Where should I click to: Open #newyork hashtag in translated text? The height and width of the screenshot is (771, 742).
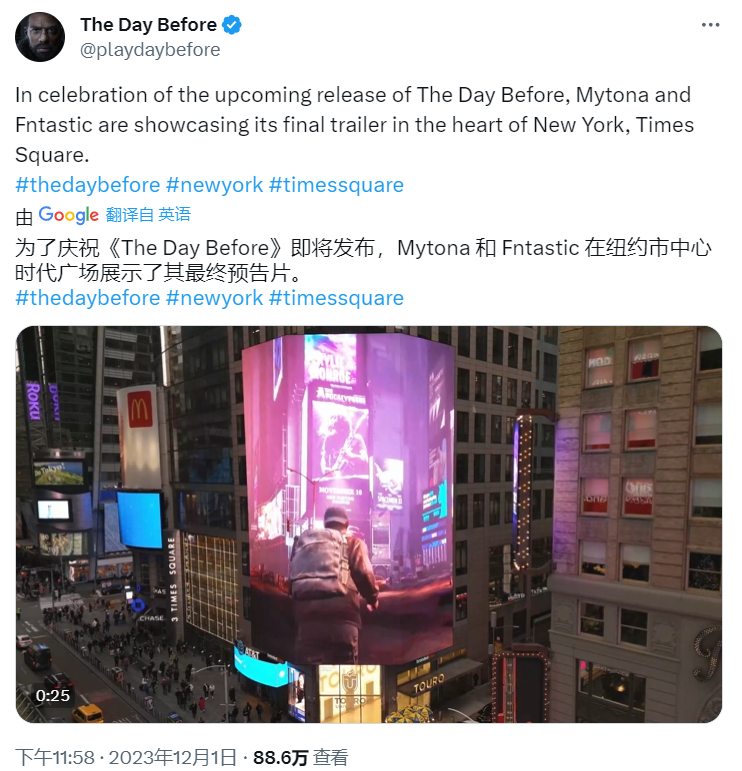tap(214, 298)
